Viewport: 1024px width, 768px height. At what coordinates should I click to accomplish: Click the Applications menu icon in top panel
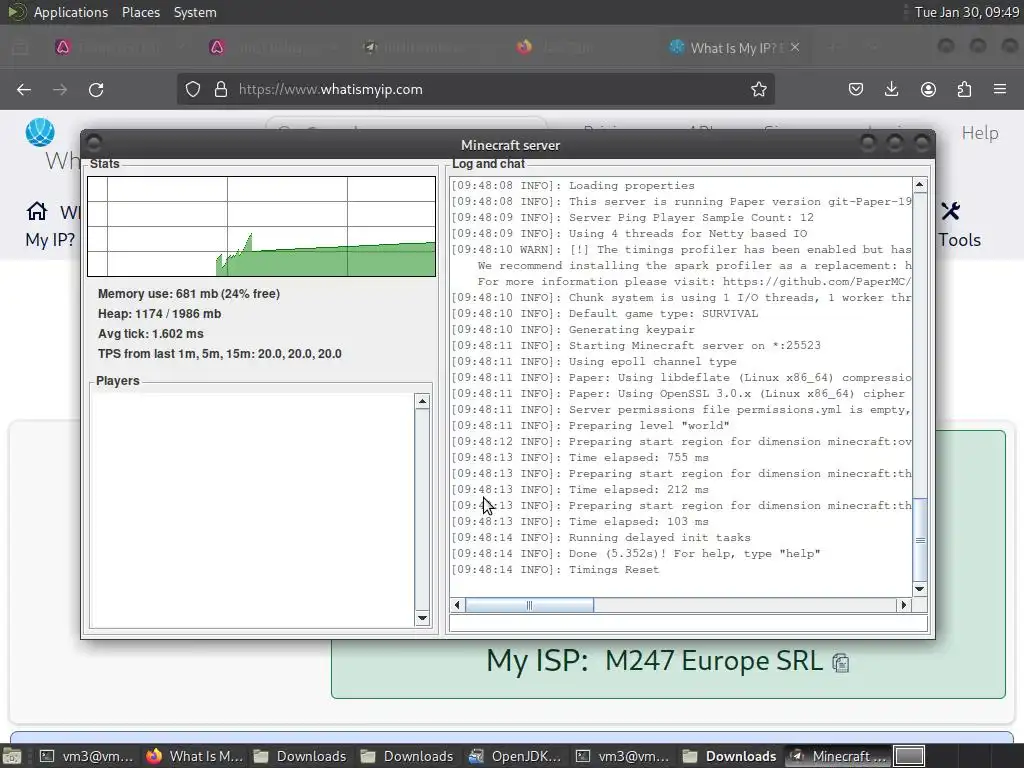(17, 12)
